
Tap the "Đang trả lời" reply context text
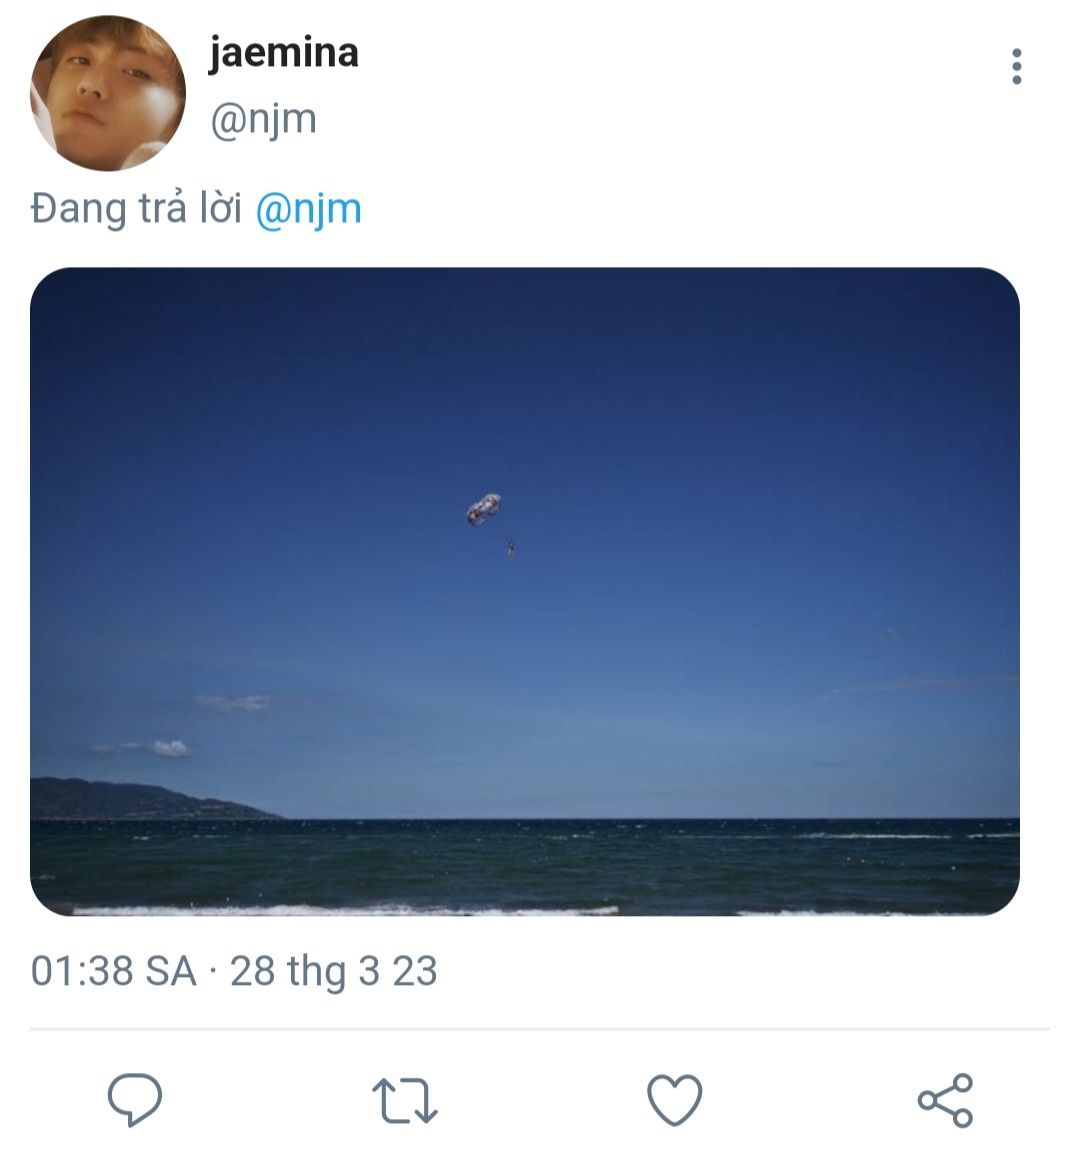136,209
